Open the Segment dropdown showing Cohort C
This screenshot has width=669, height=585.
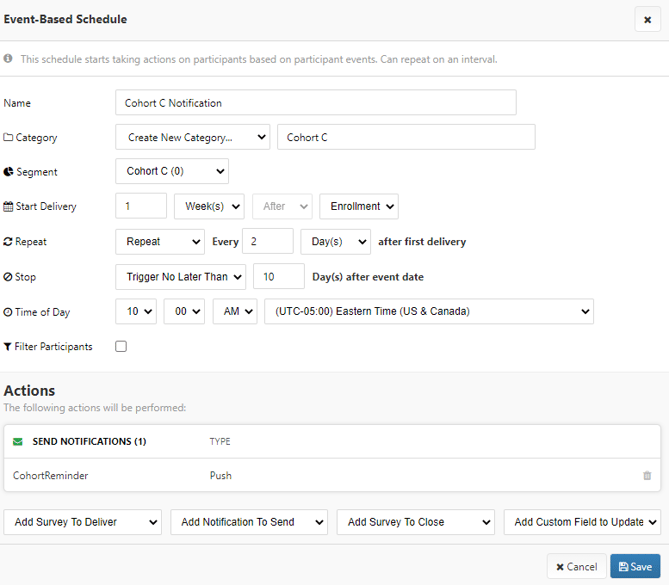tap(171, 171)
